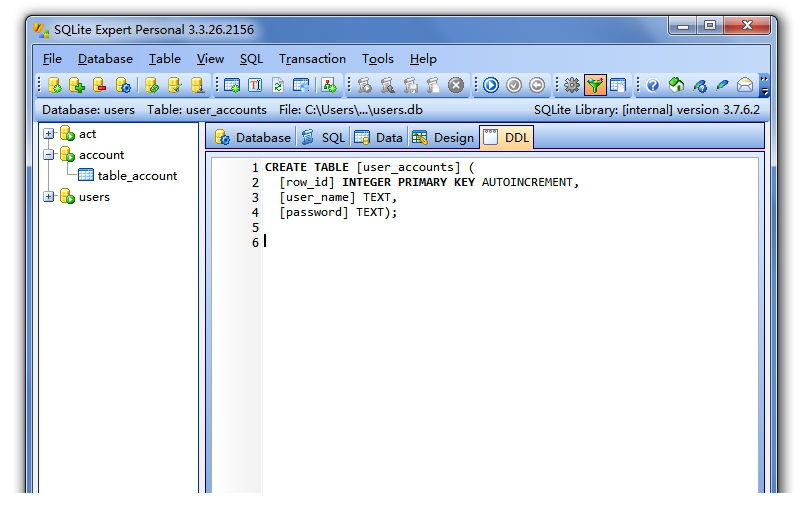Screen dimensions: 800x512
Task: Click the 'Table: user_accounts' status text
Action: pyautogui.click(x=207, y=110)
